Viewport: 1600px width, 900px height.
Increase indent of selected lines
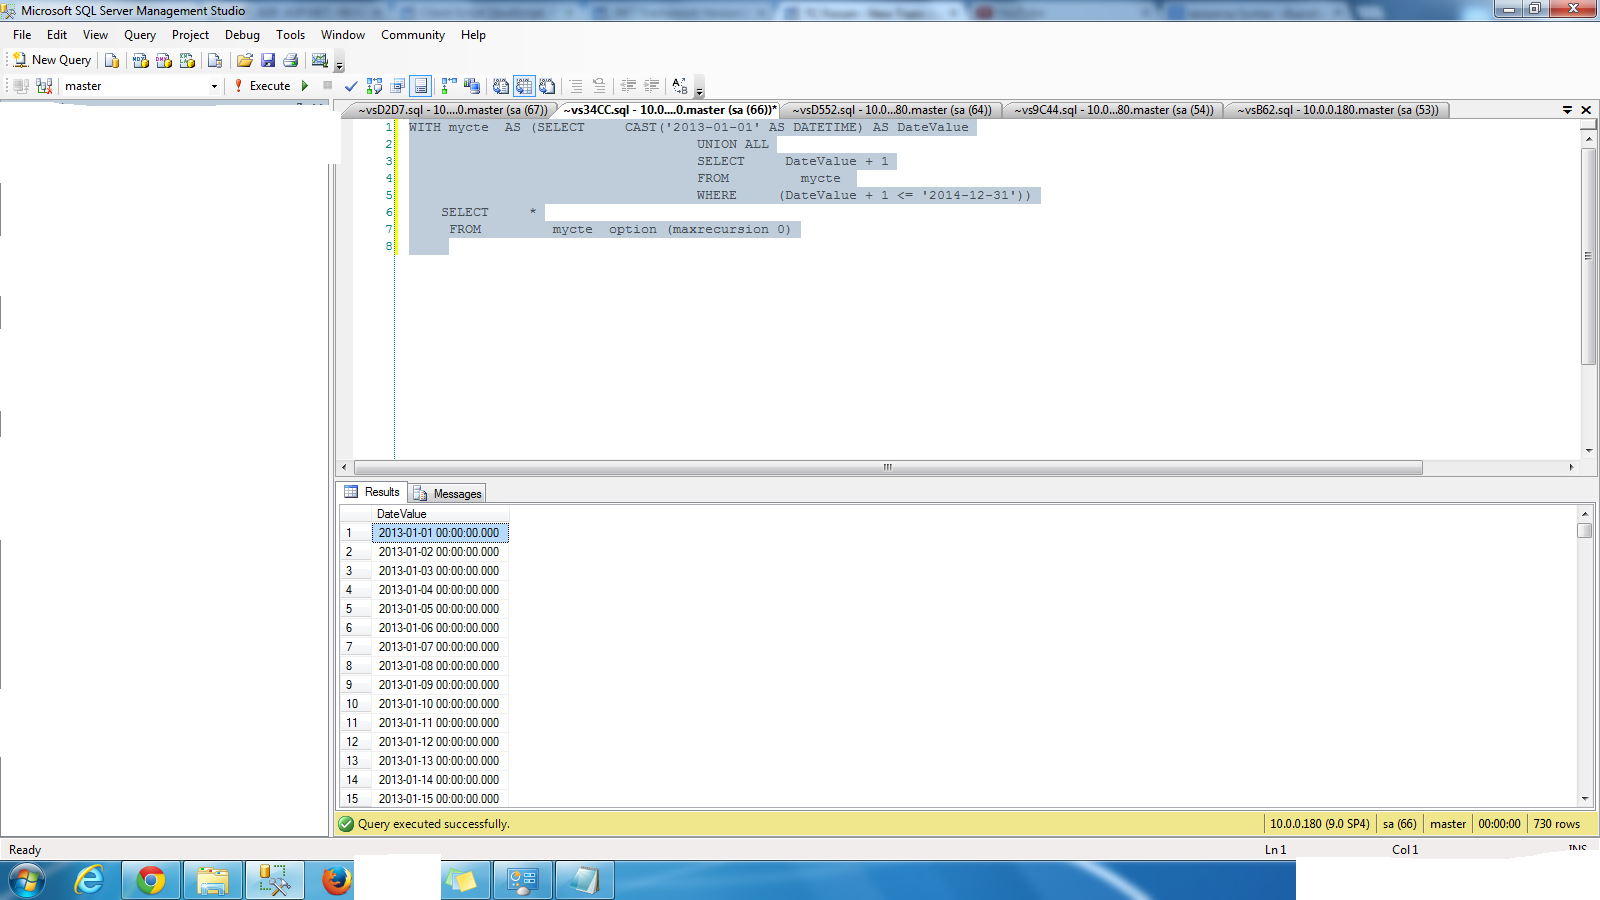point(651,86)
